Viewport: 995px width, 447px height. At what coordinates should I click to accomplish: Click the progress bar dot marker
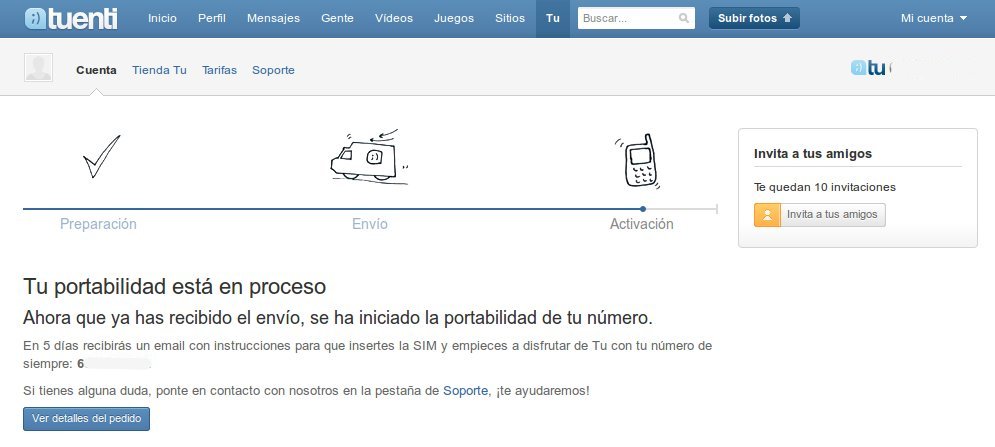[643, 209]
